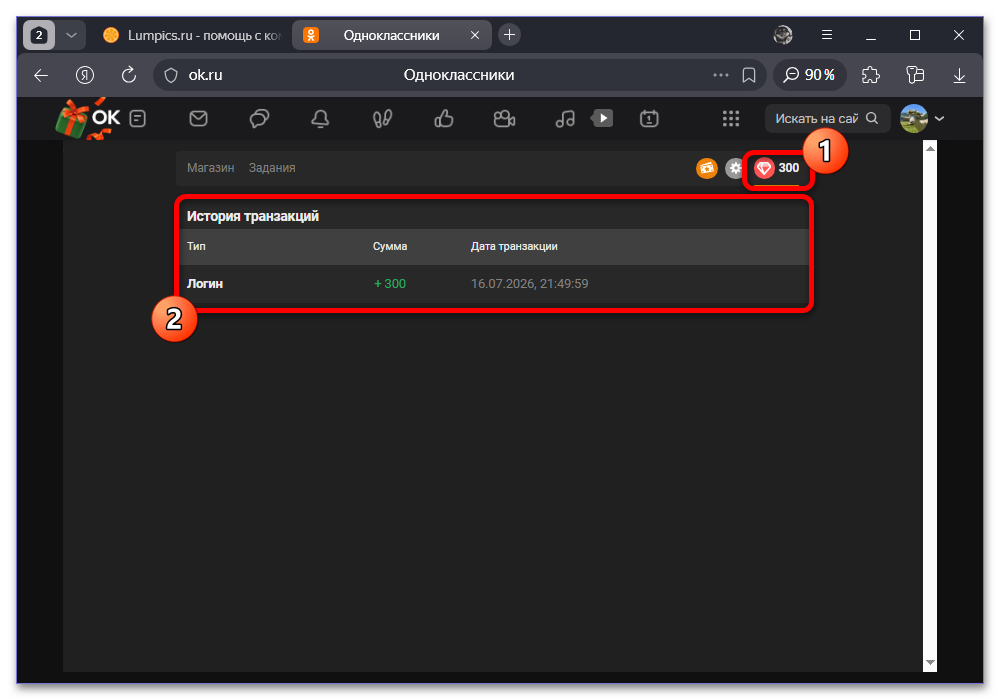Open a new browser tab
Image resolution: width=1000 pixels, height=700 pixels.
click(x=509, y=35)
